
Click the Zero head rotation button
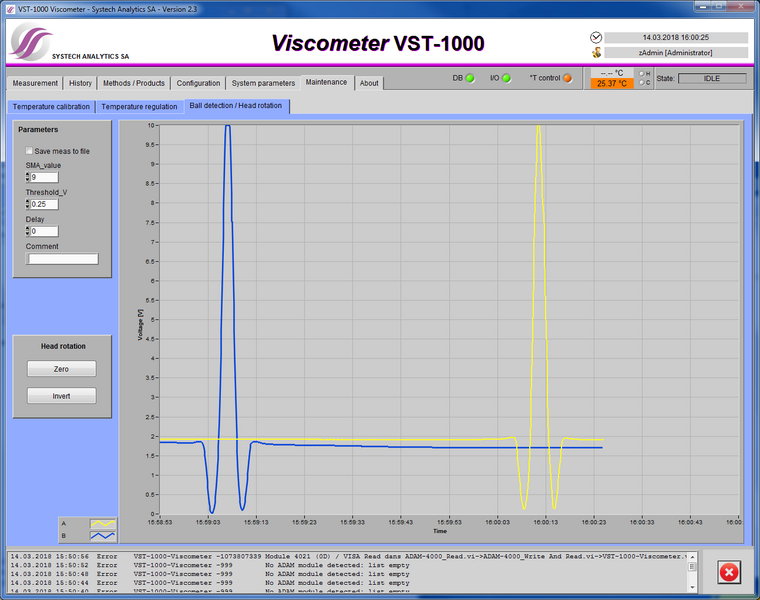pos(62,369)
